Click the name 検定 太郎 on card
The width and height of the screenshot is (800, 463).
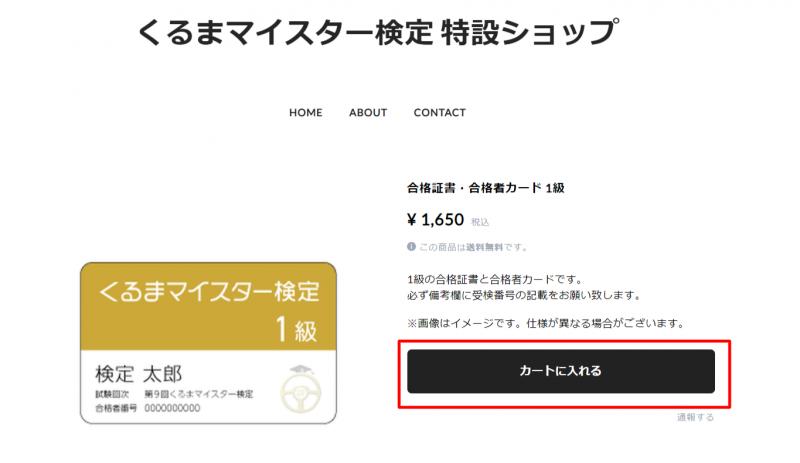click(x=138, y=374)
